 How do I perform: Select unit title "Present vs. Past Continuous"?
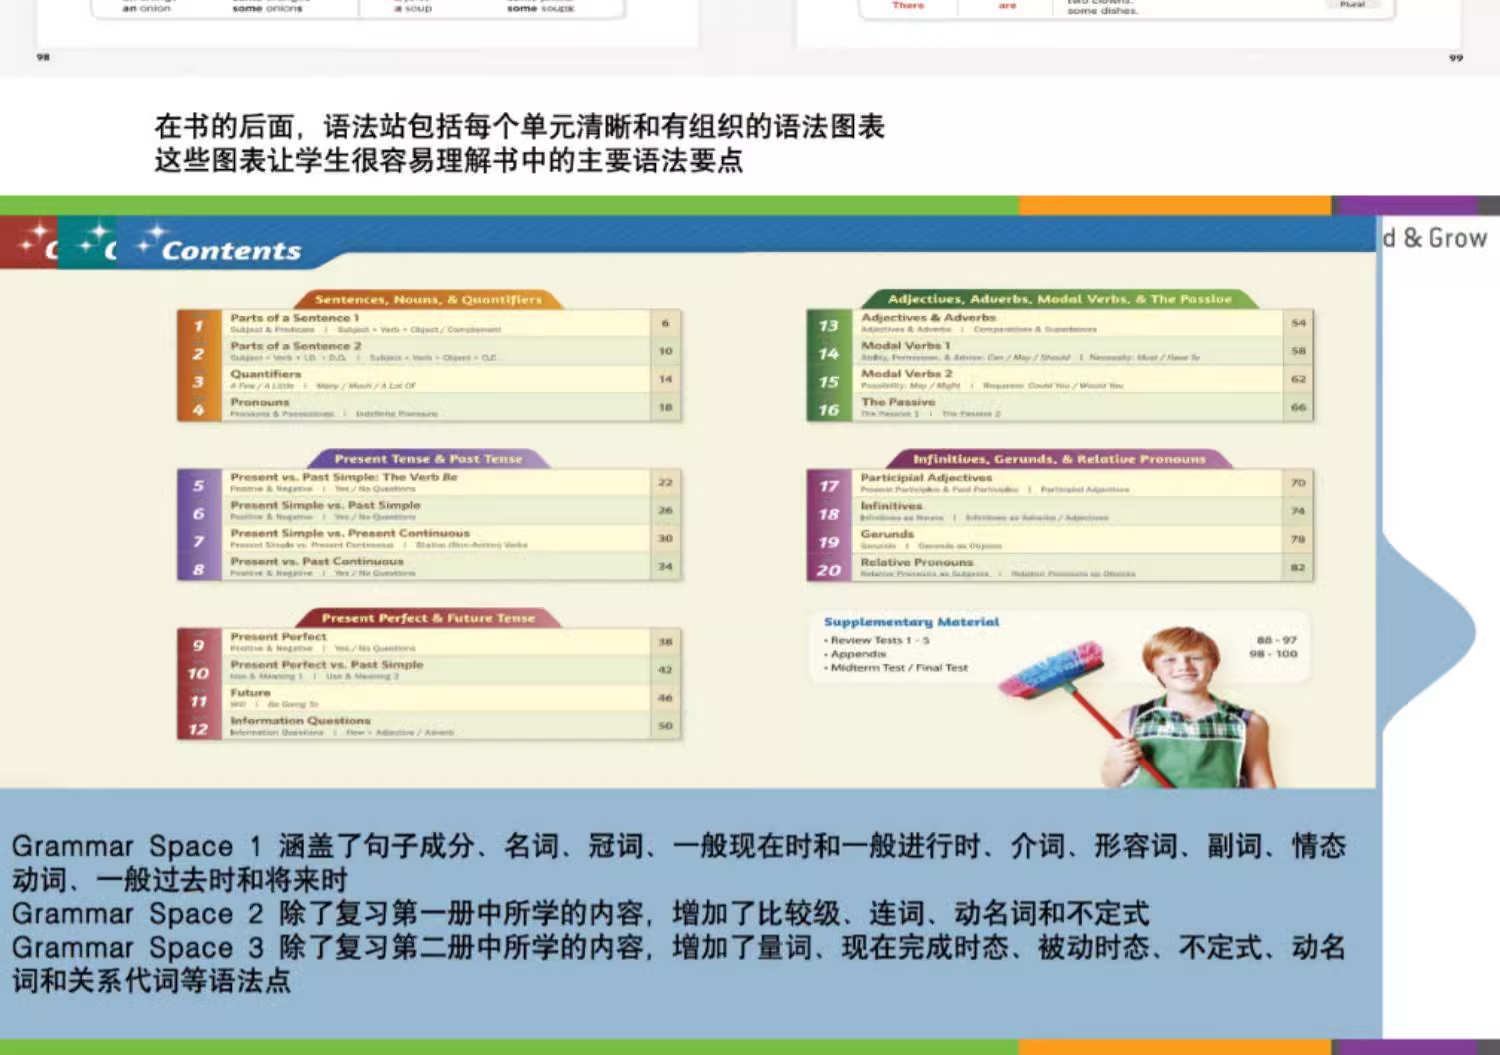tap(316, 561)
